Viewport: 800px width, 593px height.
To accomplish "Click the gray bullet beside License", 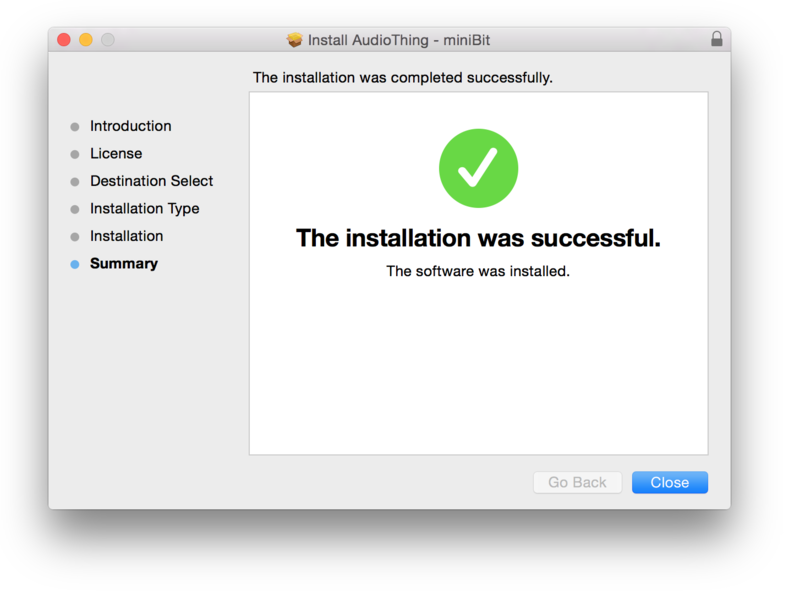I will tap(75, 155).
